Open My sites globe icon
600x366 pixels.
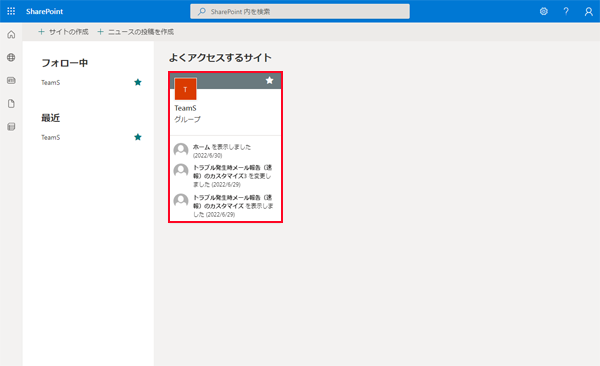(11, 57)
